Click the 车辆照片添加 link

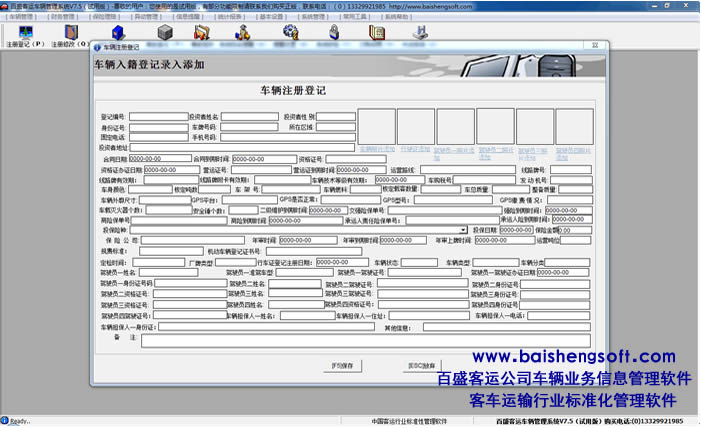point(377,149)
